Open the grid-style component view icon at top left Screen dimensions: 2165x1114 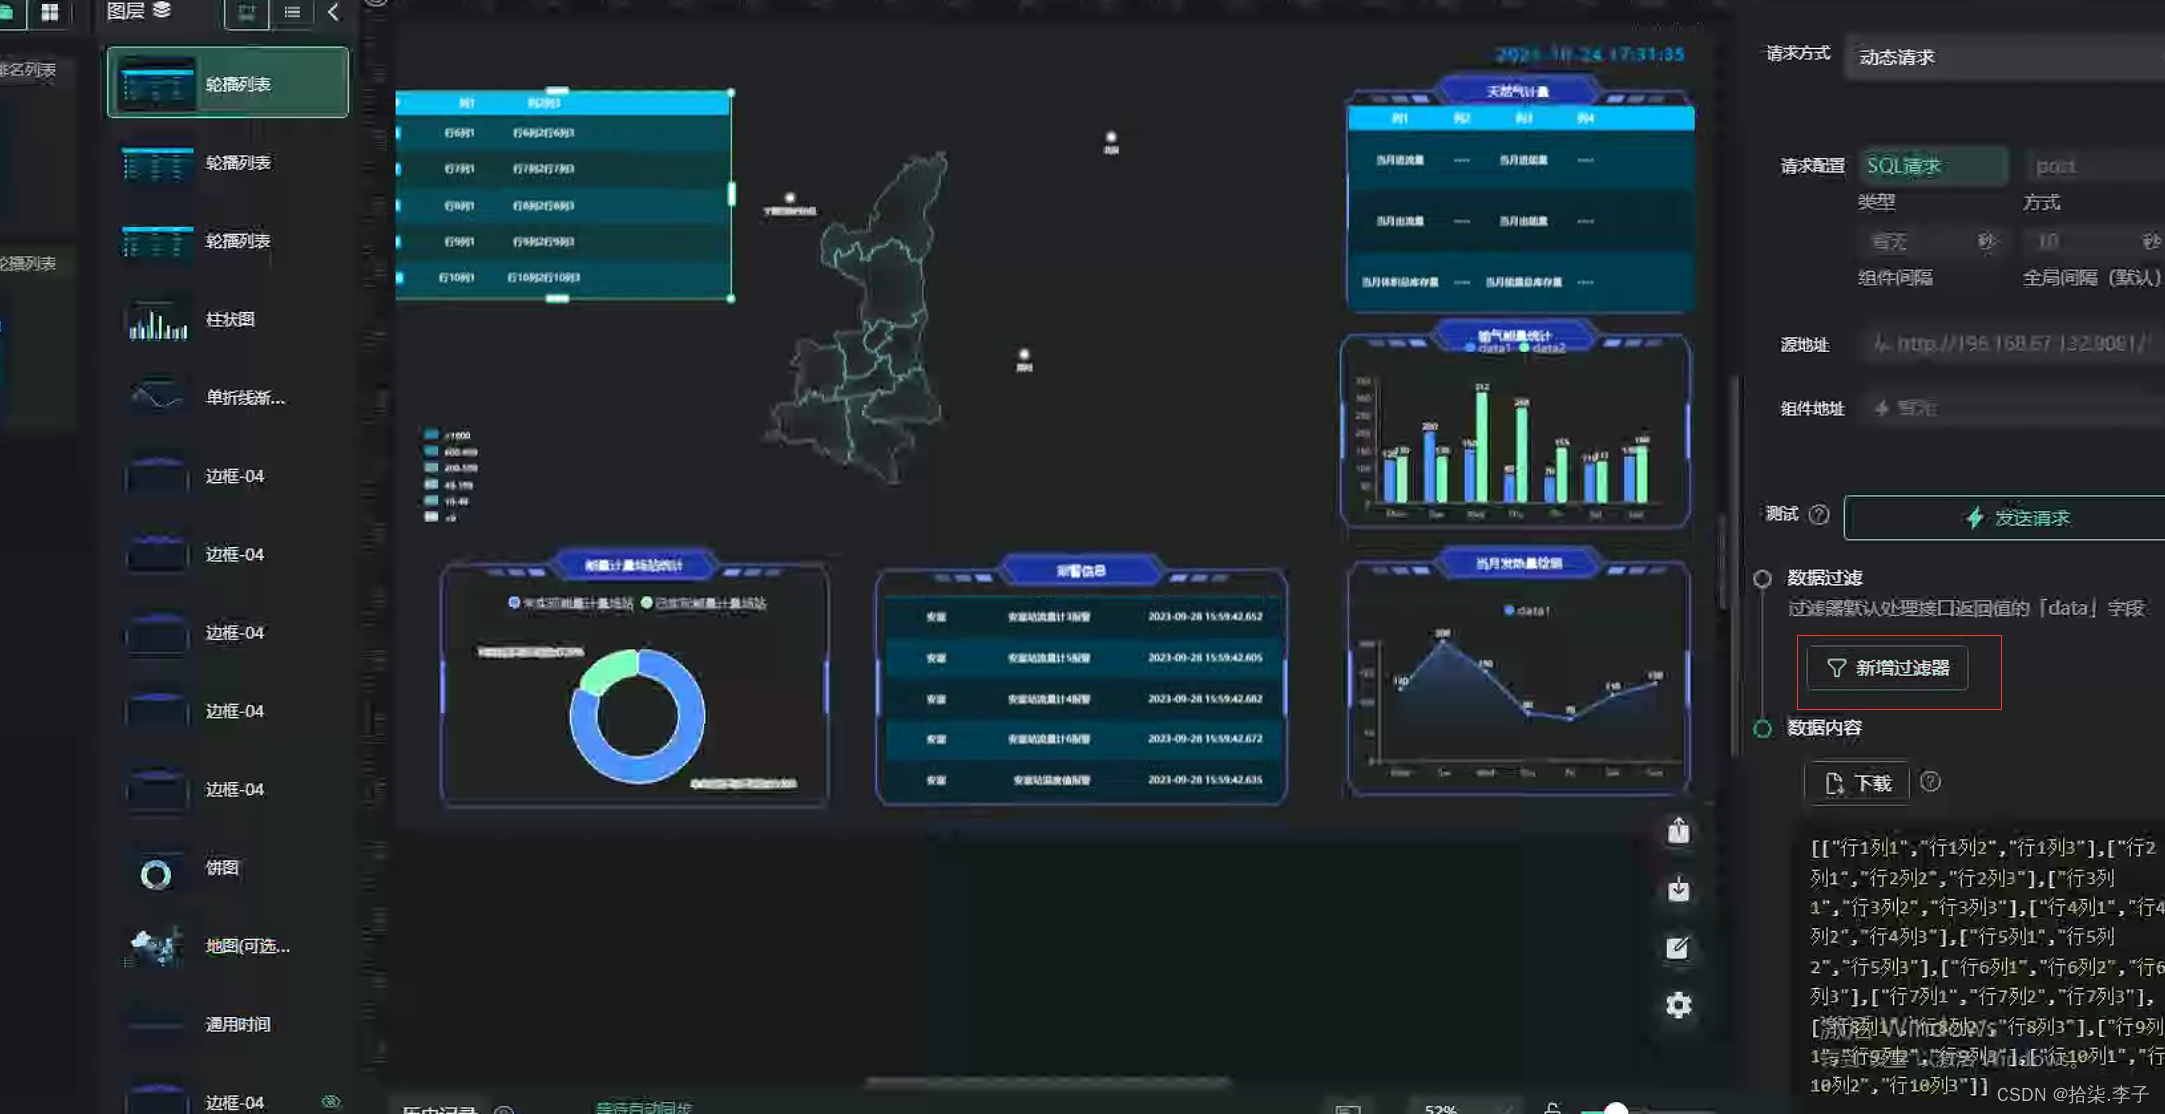click(x=49, y=12)
